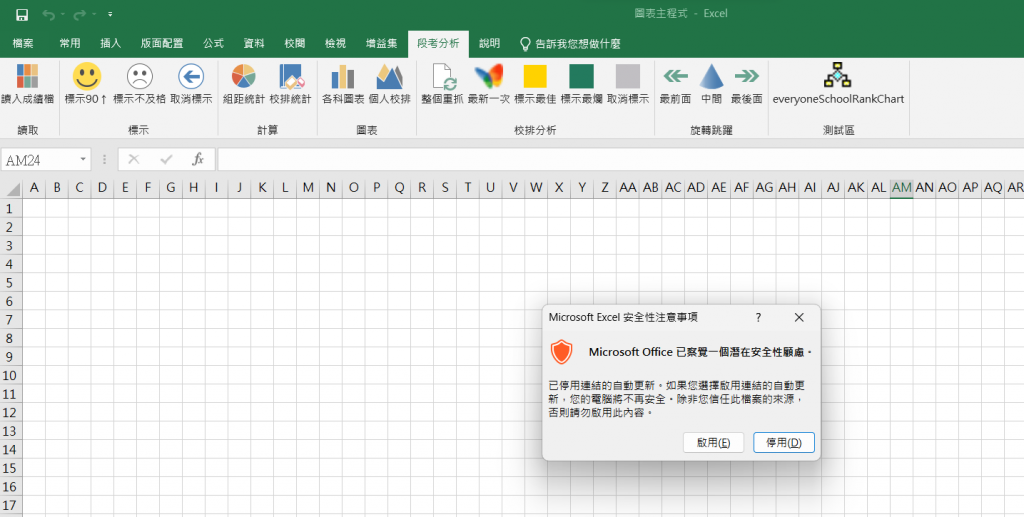Click the smiley face 標示90↑ icon
Image resolution: width=1024 pixels, height=517 pixels.
pyautogui.click(x=86, y=76)
